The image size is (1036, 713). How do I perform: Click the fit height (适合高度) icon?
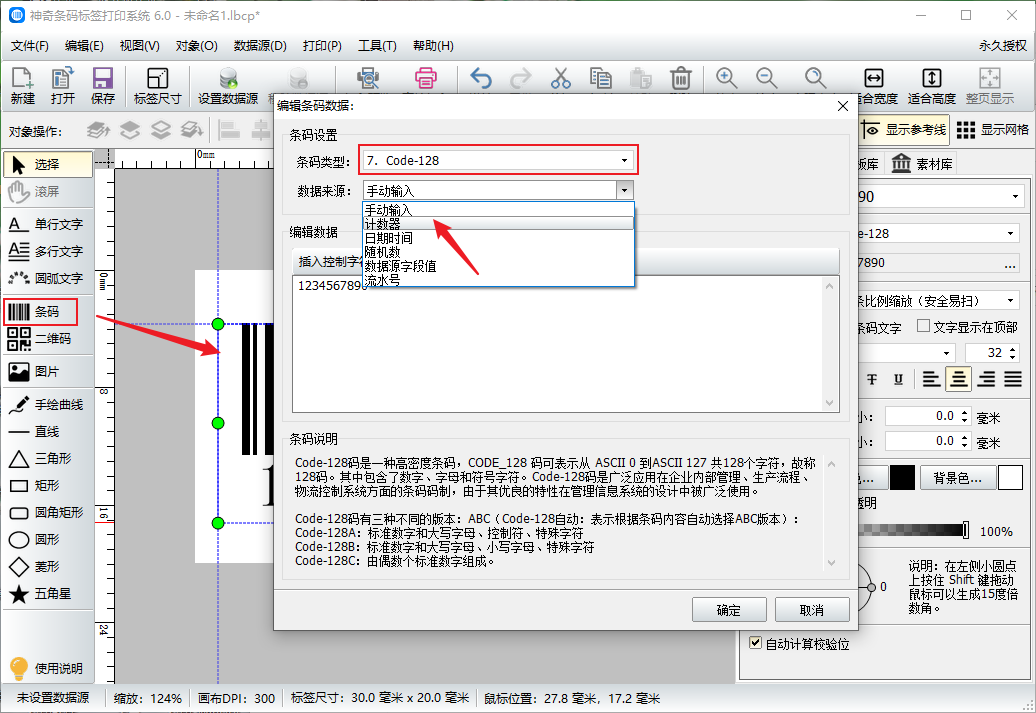(932, 85)
